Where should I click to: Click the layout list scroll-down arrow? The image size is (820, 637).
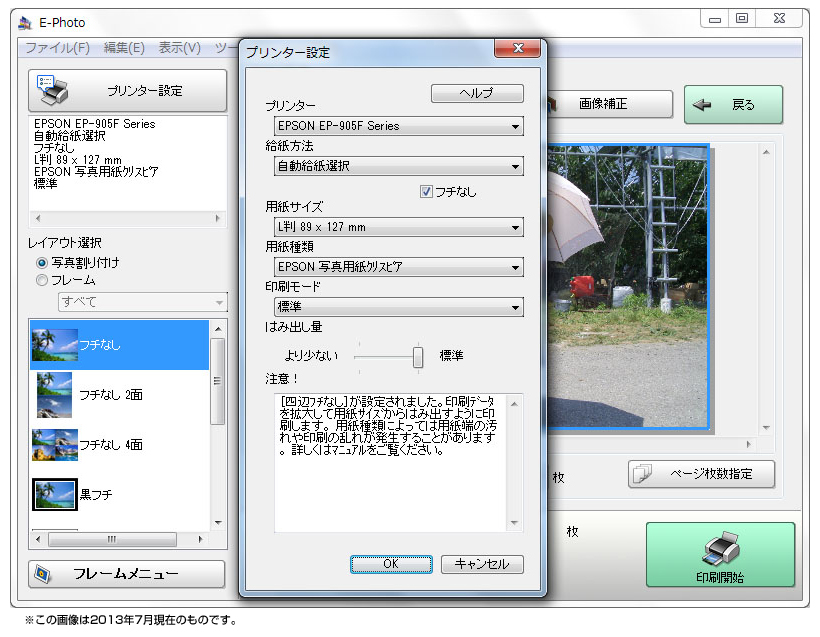click(219, 522)
